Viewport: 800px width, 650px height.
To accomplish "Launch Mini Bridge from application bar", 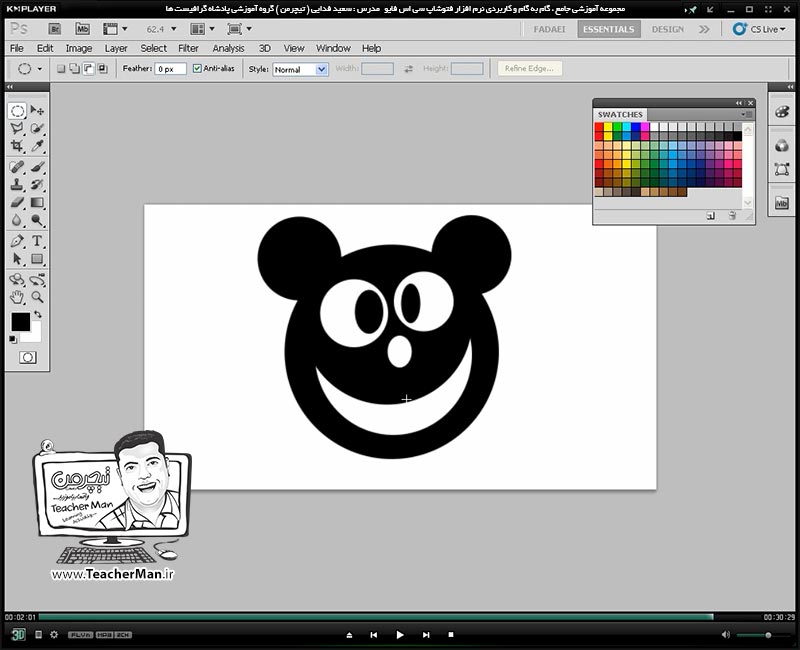I will coord(82,29).
